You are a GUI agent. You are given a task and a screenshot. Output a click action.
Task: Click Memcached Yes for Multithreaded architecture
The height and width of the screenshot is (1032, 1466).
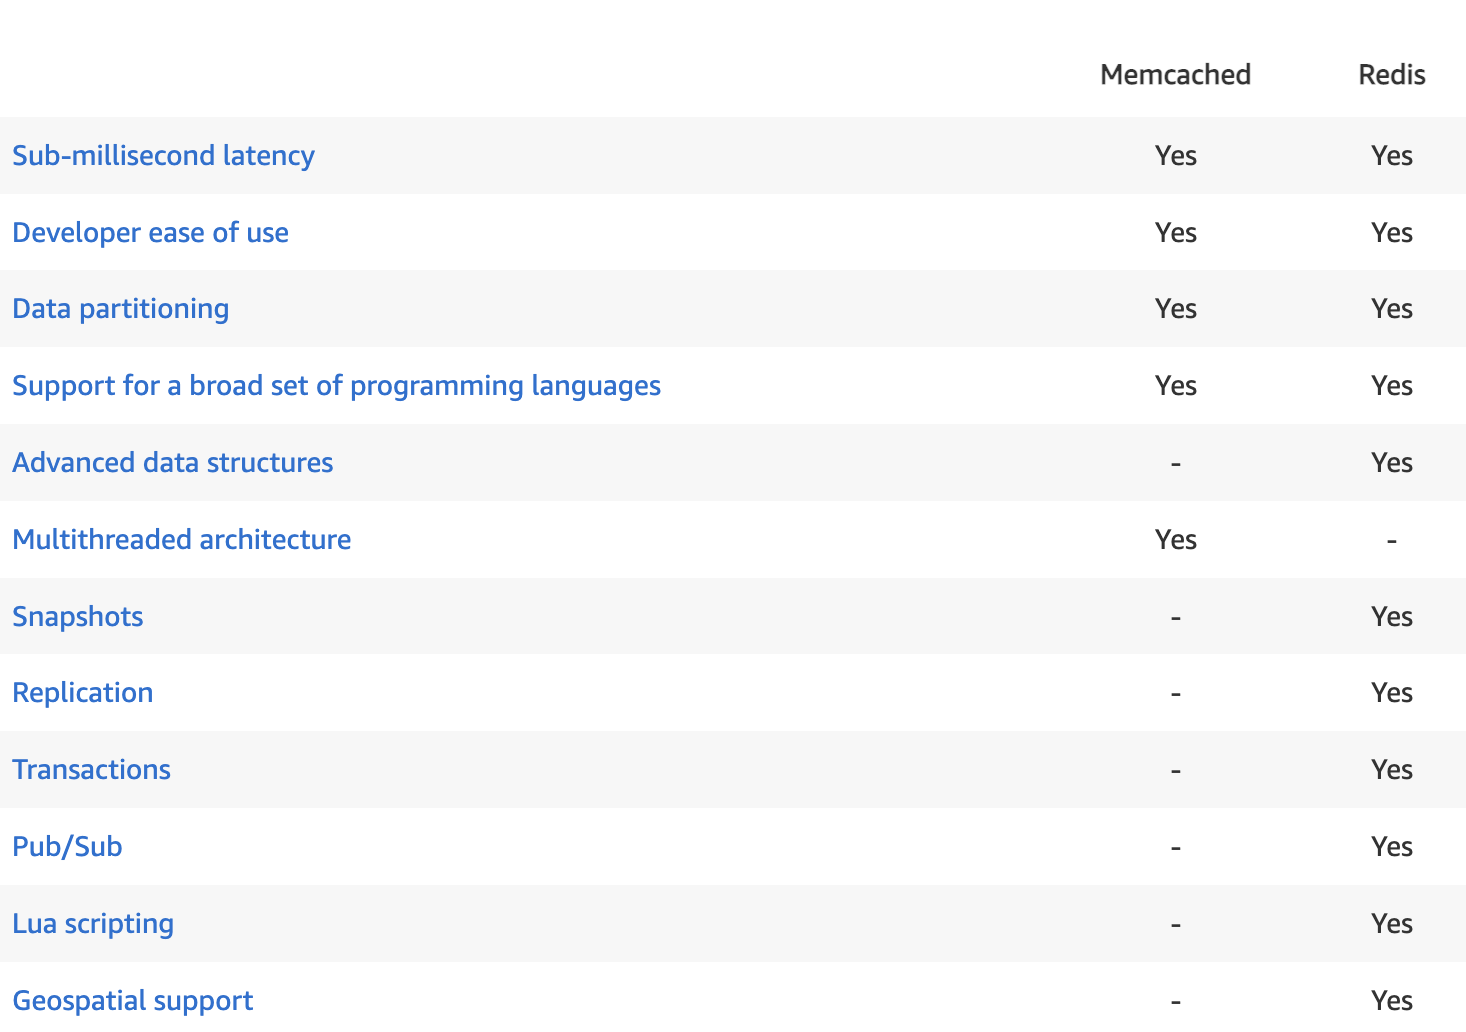1175,540
